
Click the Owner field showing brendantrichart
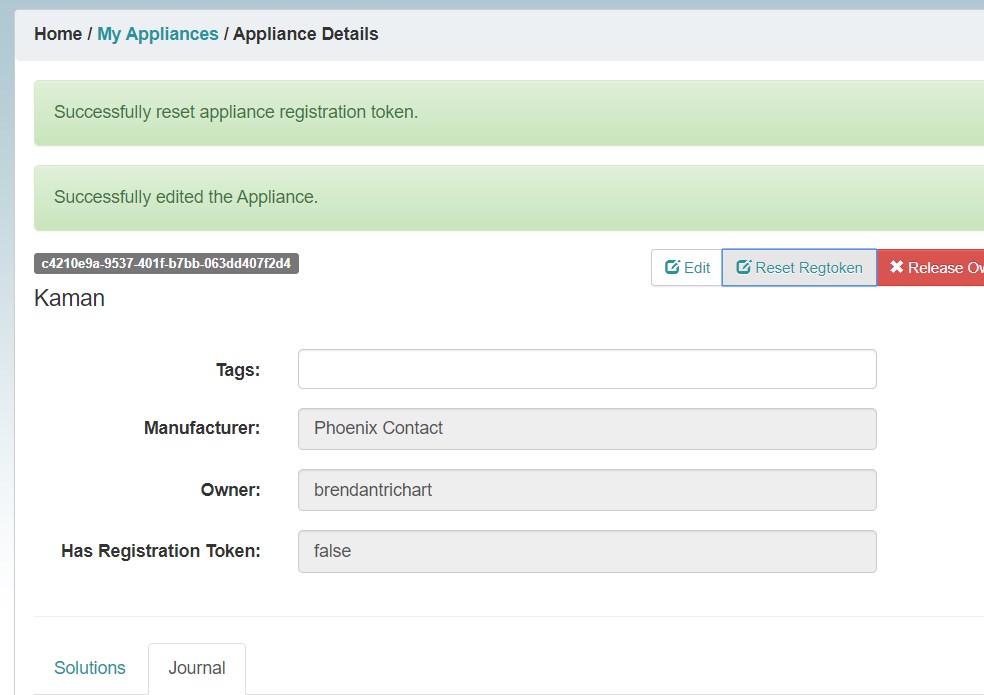coord(587,490)
